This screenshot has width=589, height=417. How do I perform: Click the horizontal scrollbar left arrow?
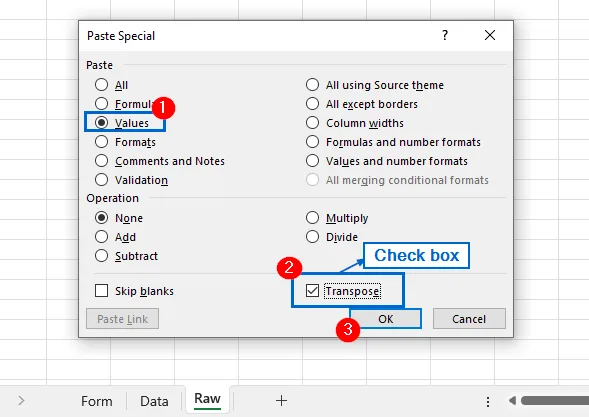click(x=512, y=400)
